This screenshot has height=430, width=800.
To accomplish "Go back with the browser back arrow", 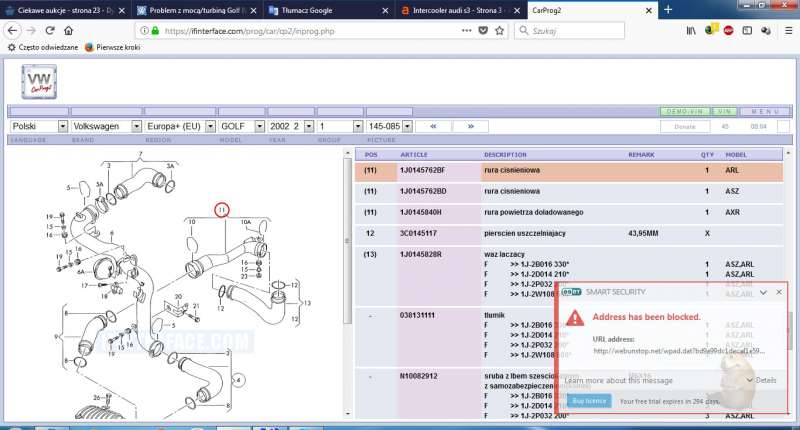I will [12, 31].
